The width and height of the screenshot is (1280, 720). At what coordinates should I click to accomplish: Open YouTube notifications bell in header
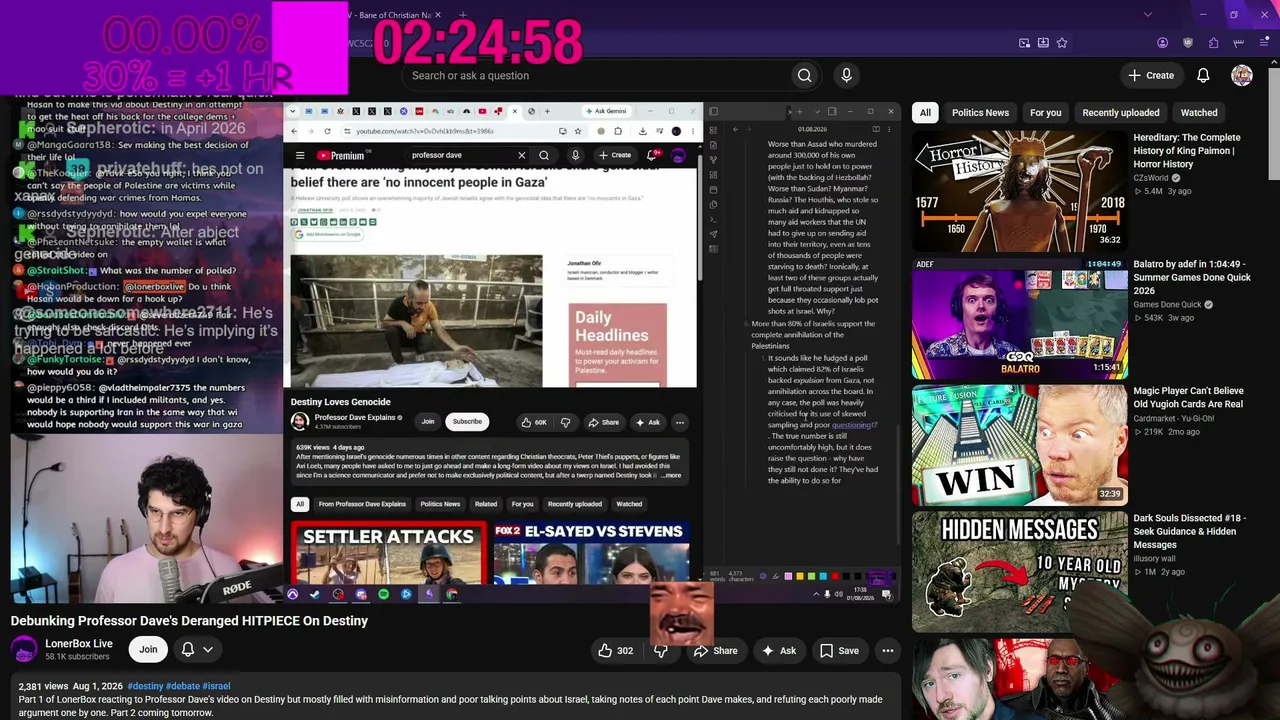[1203, 75]
